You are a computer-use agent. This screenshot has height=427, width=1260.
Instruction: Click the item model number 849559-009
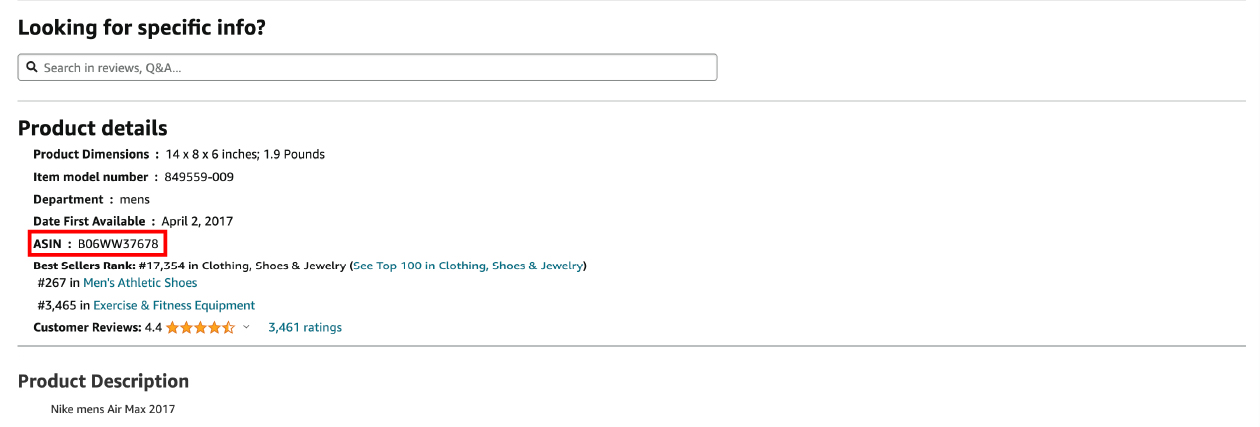(x=199, y=177)
